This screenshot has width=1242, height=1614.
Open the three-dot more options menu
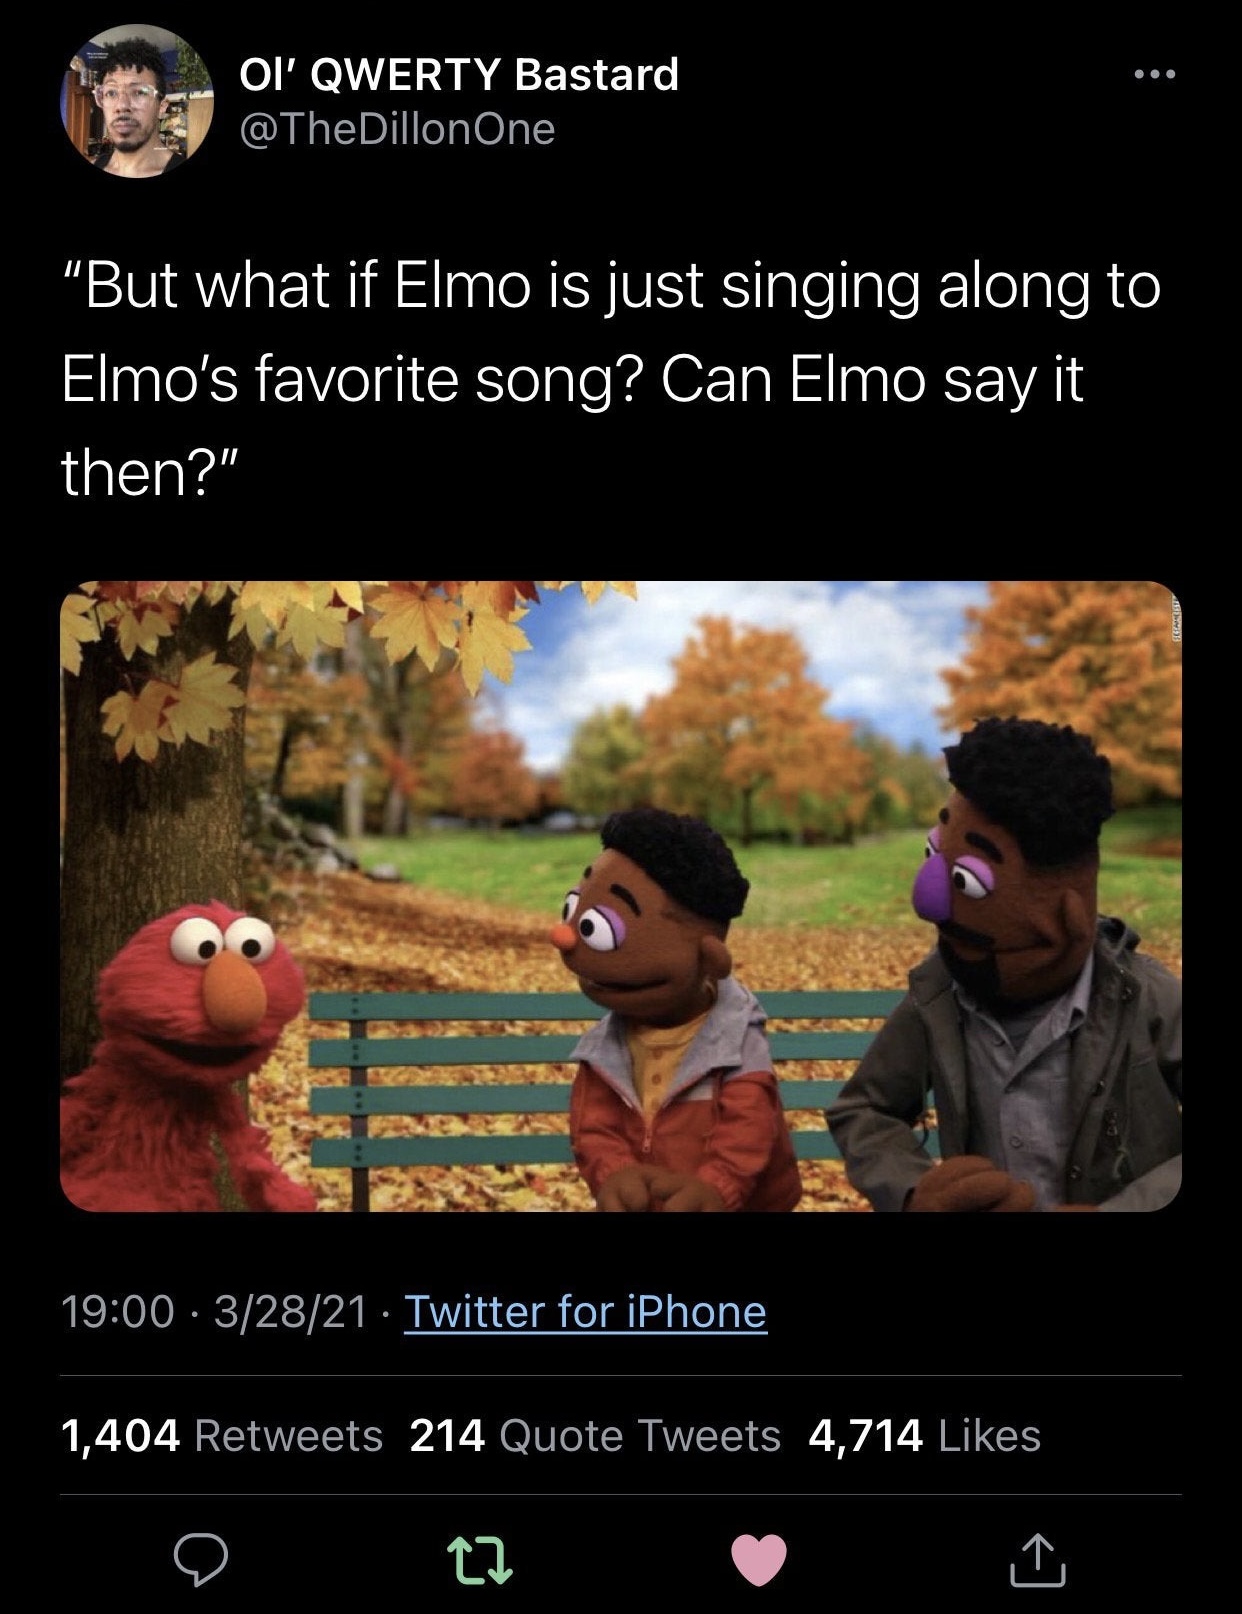pos(1154,74)
